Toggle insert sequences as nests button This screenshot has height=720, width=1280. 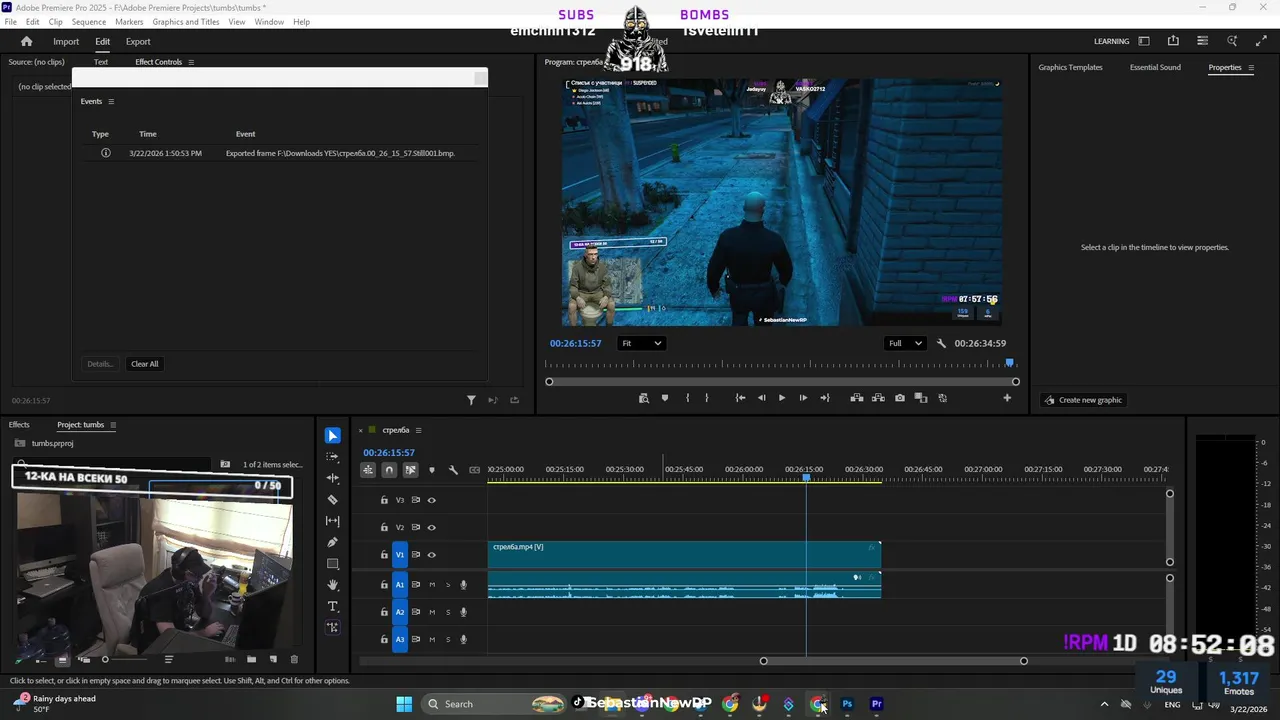368,470
